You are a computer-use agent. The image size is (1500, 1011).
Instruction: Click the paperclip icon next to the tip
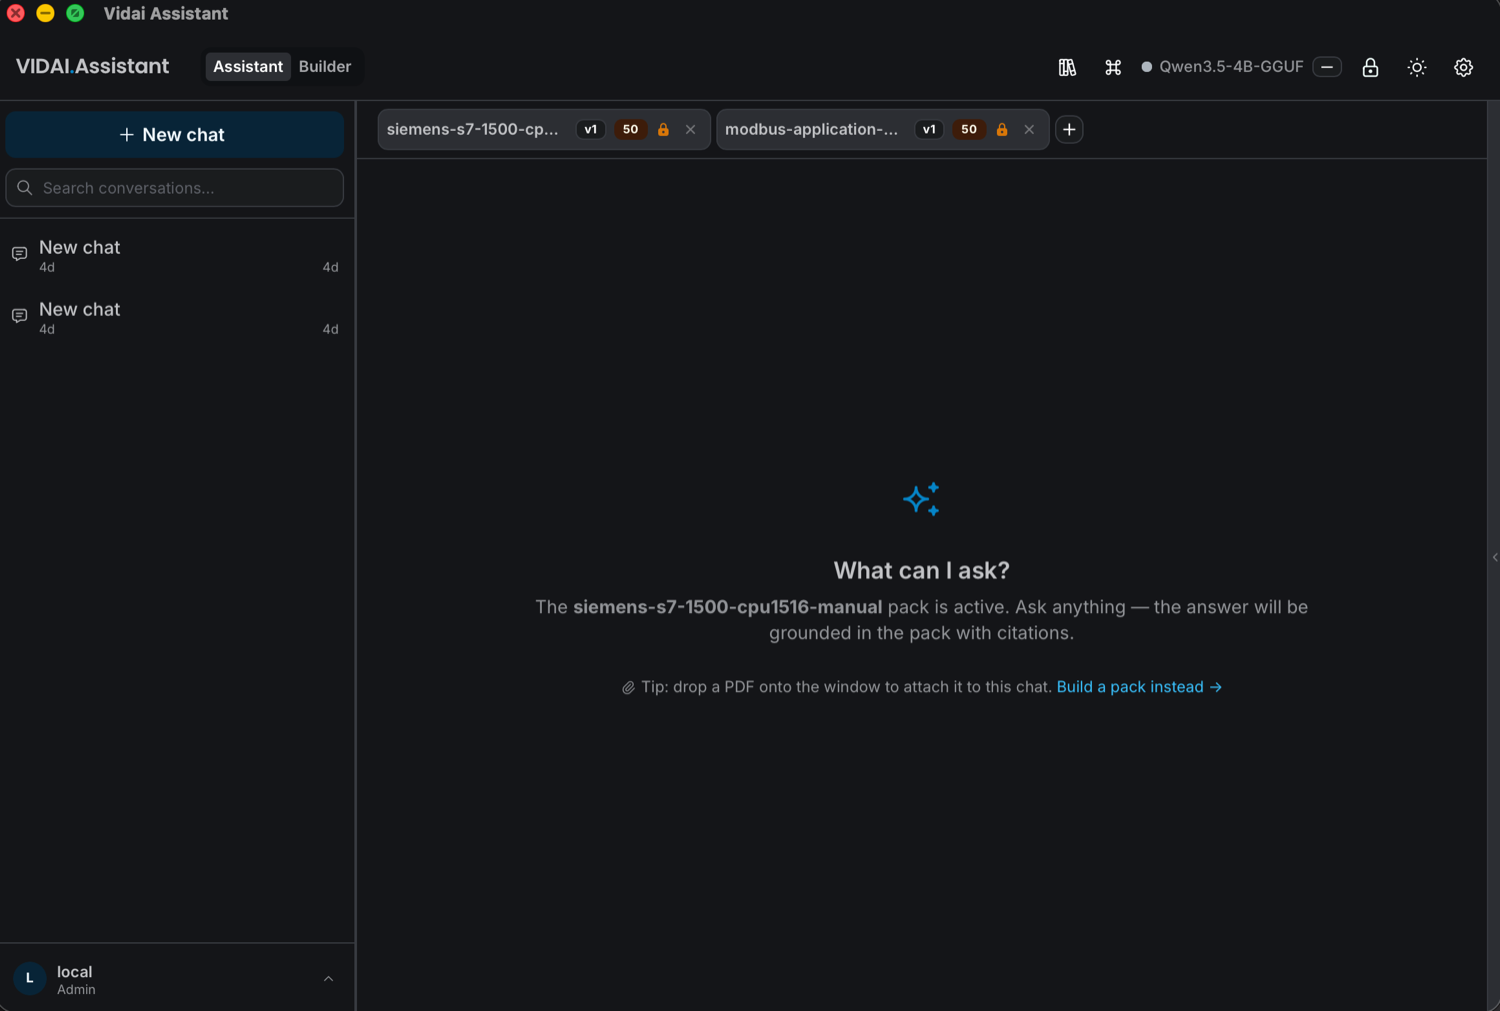[x=628, y=688]
